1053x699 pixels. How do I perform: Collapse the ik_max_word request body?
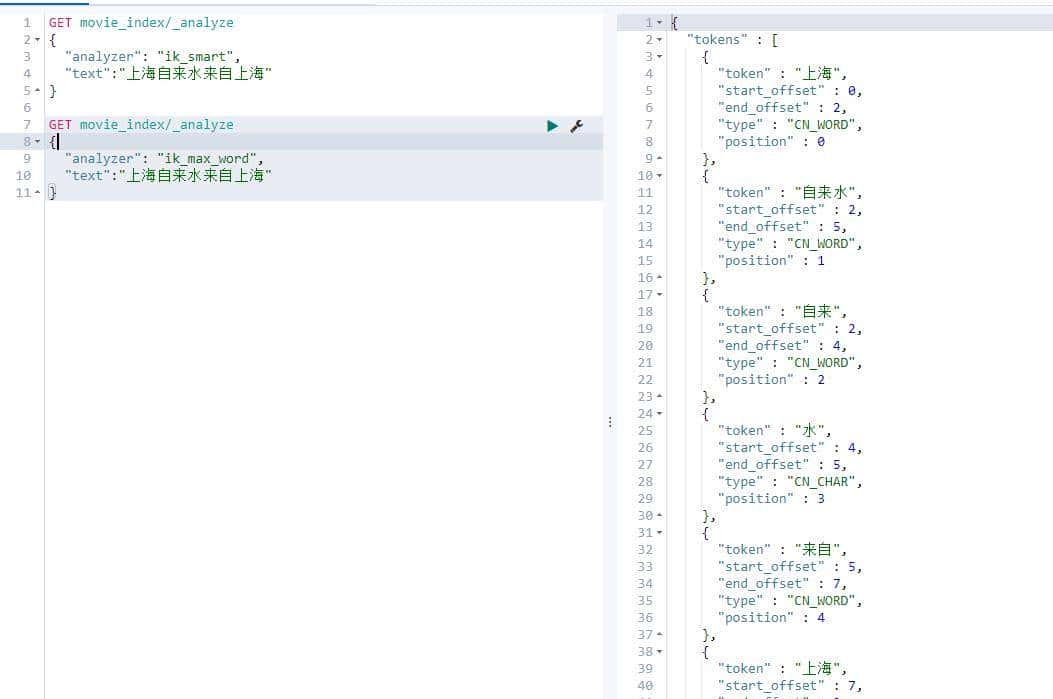pos(38,141)
